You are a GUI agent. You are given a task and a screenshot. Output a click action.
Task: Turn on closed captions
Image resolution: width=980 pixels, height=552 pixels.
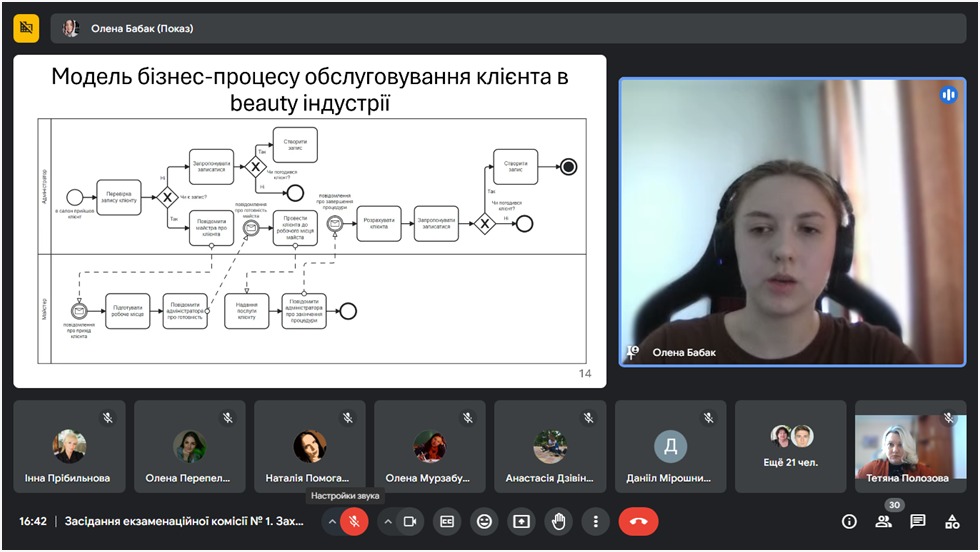pyautogui.click(x=448, y=521)
